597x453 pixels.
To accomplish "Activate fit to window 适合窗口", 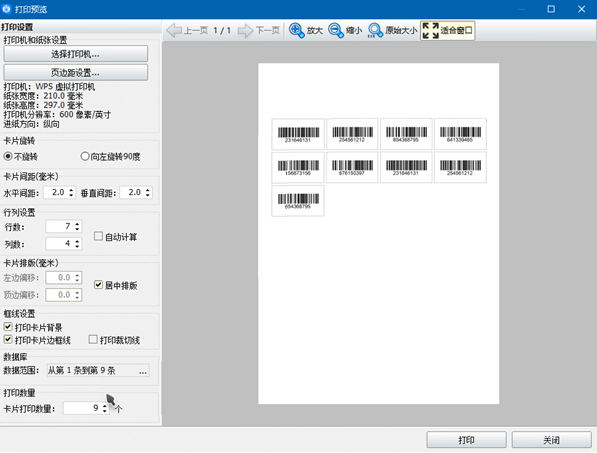I will (x=447, y=30).
